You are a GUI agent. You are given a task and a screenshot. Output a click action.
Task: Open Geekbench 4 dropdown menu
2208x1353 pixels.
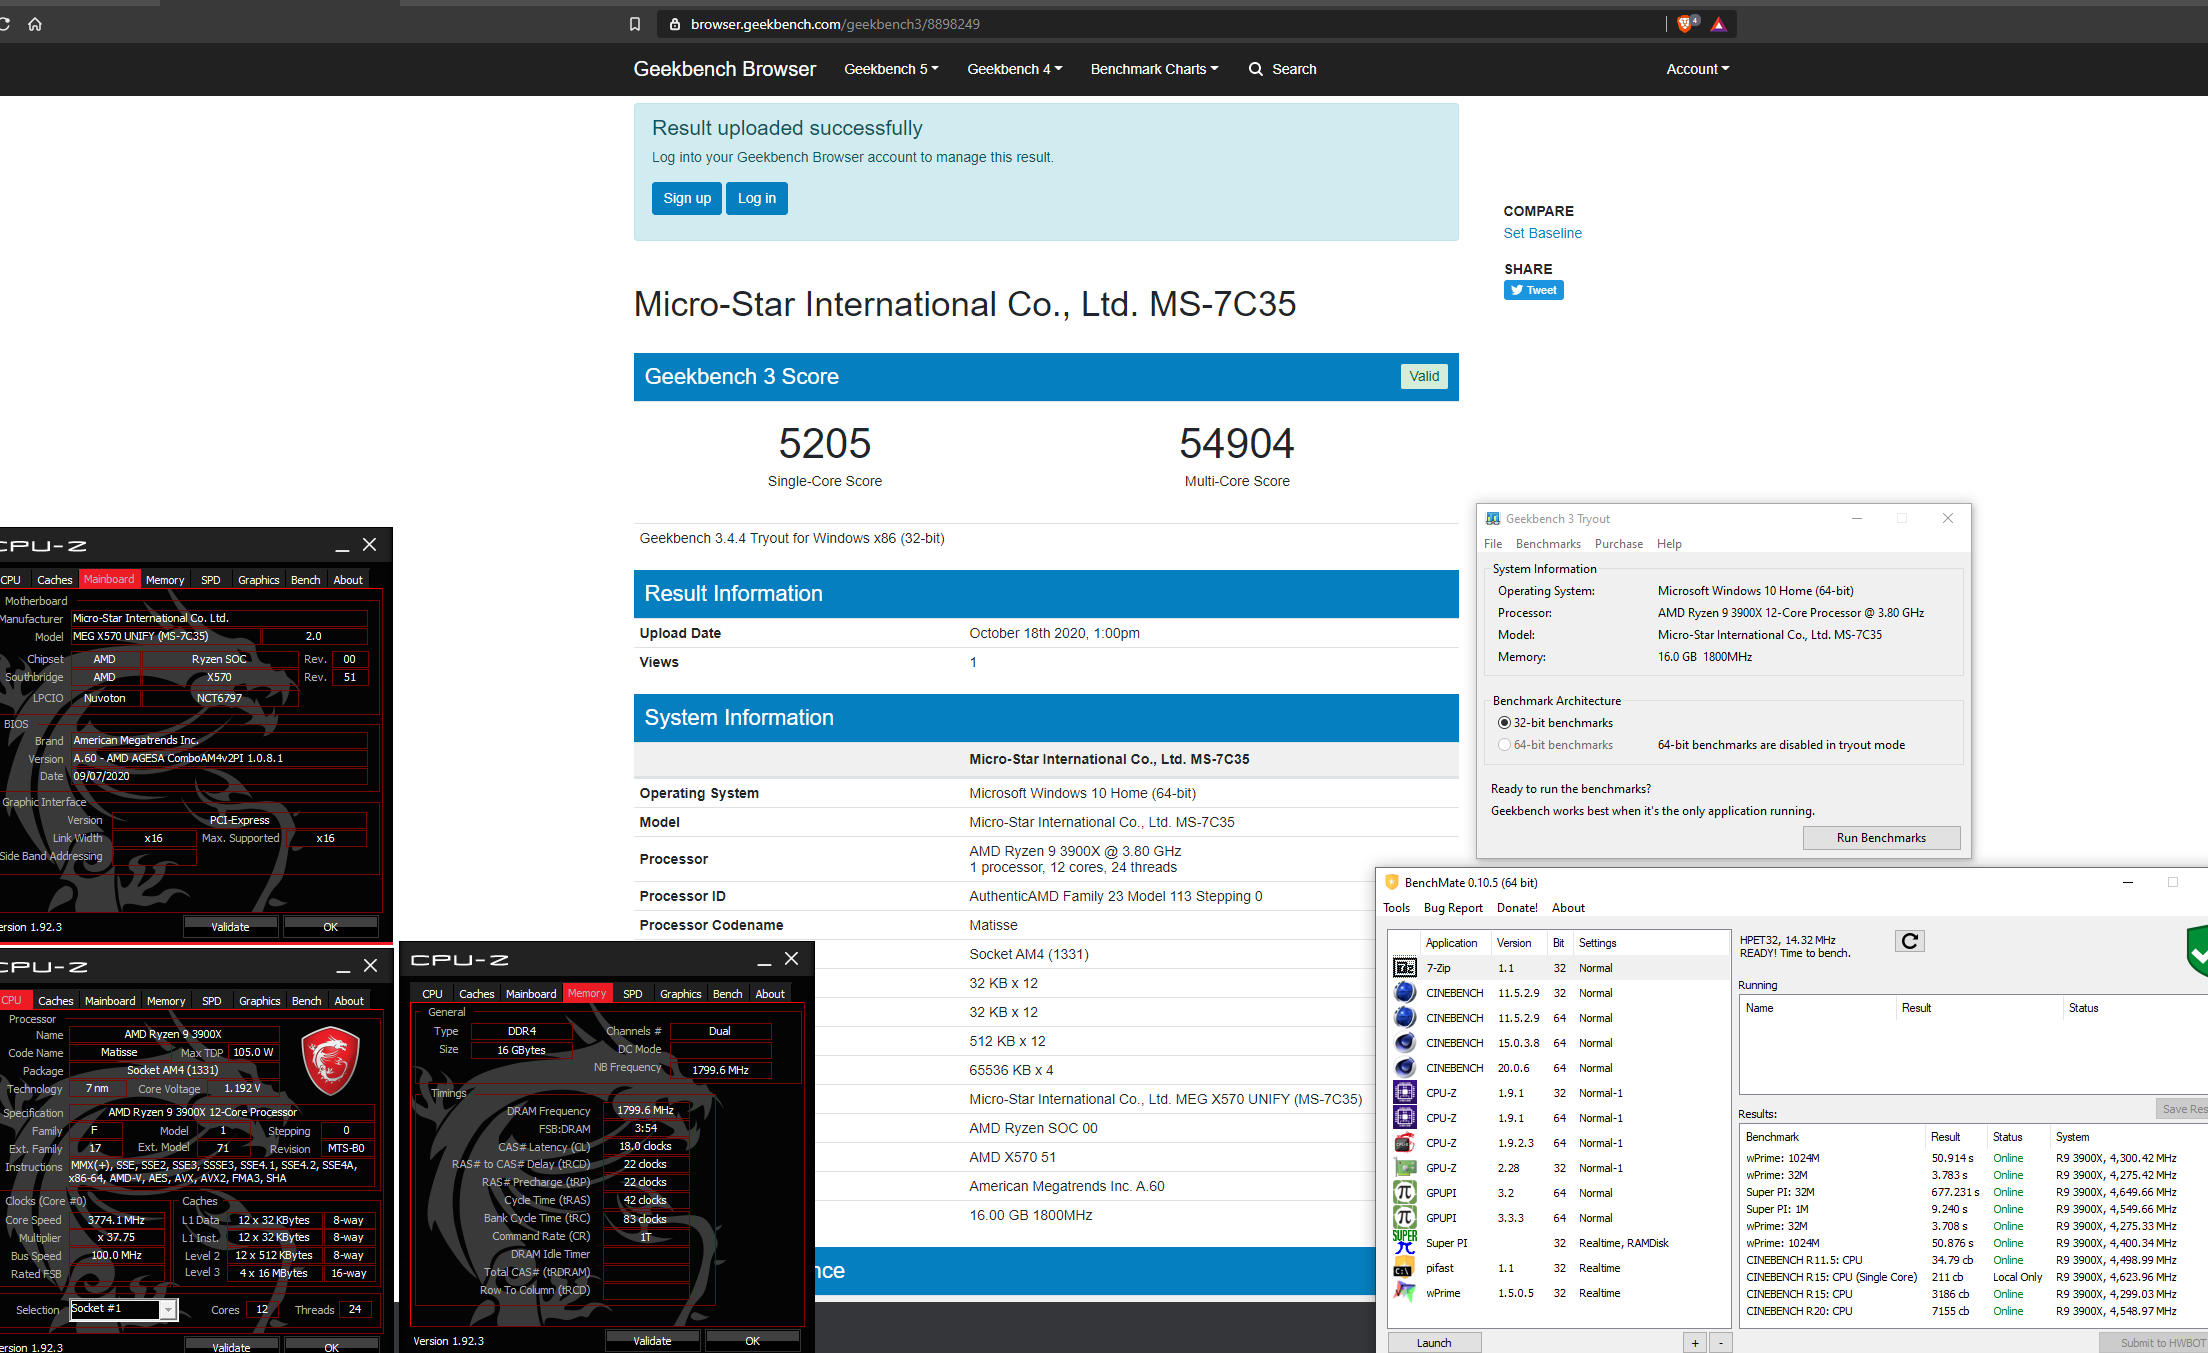[1014, 69]
